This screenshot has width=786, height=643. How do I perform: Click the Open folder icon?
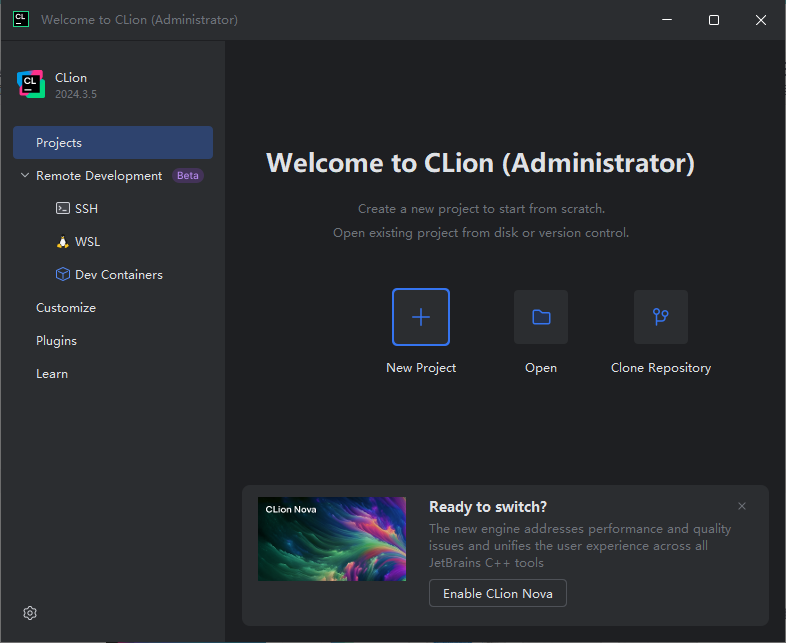(541, 317)
